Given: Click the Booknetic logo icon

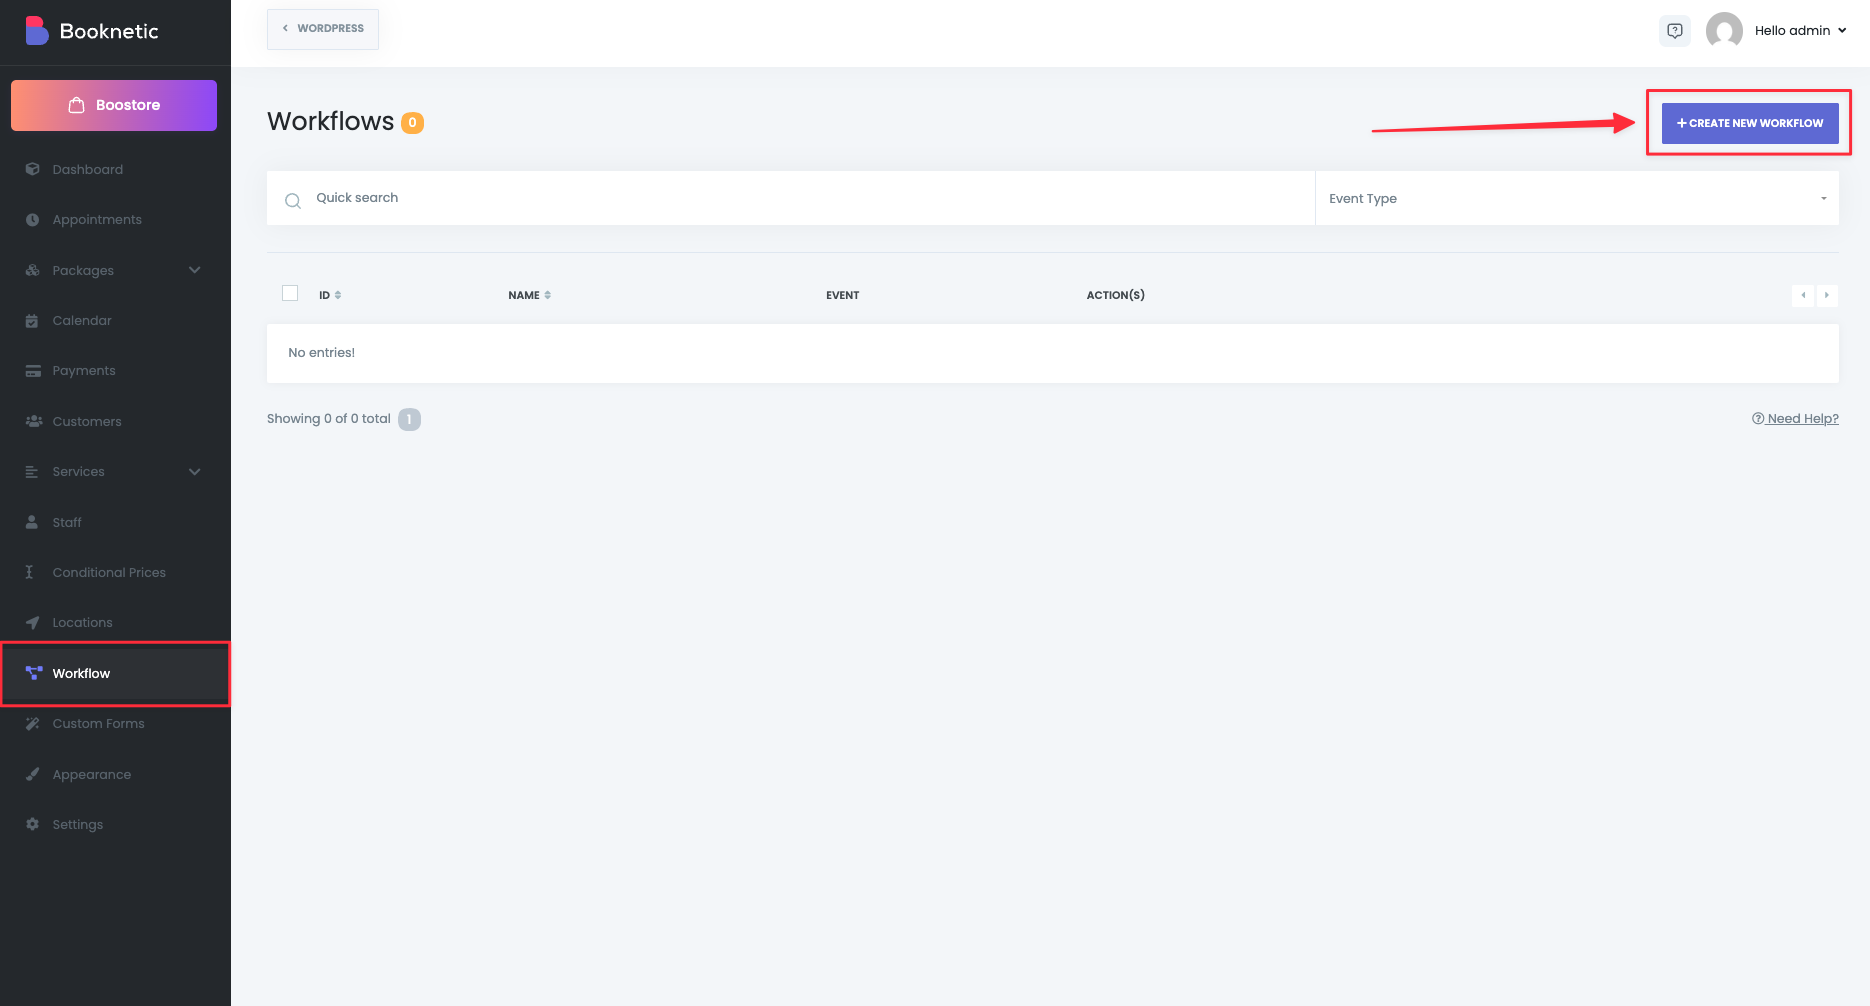Looking at the screenshot, I should [x=36, y=31].
